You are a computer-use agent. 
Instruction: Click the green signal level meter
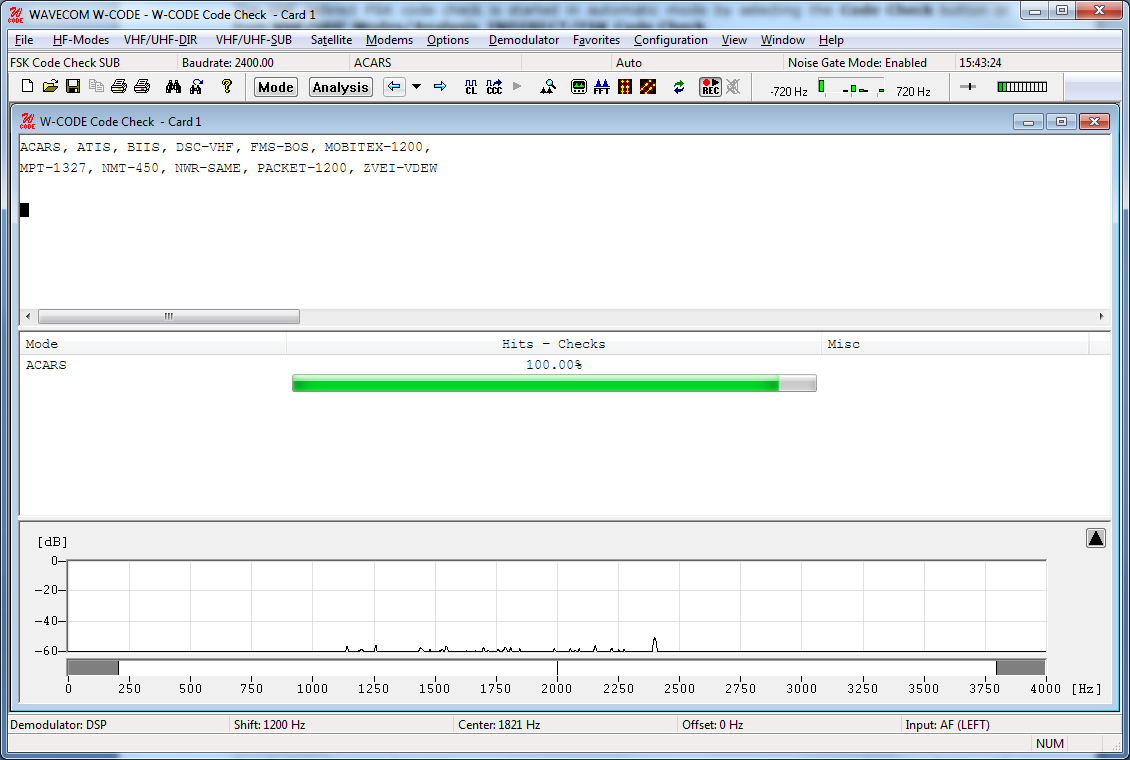point(1022,87)
